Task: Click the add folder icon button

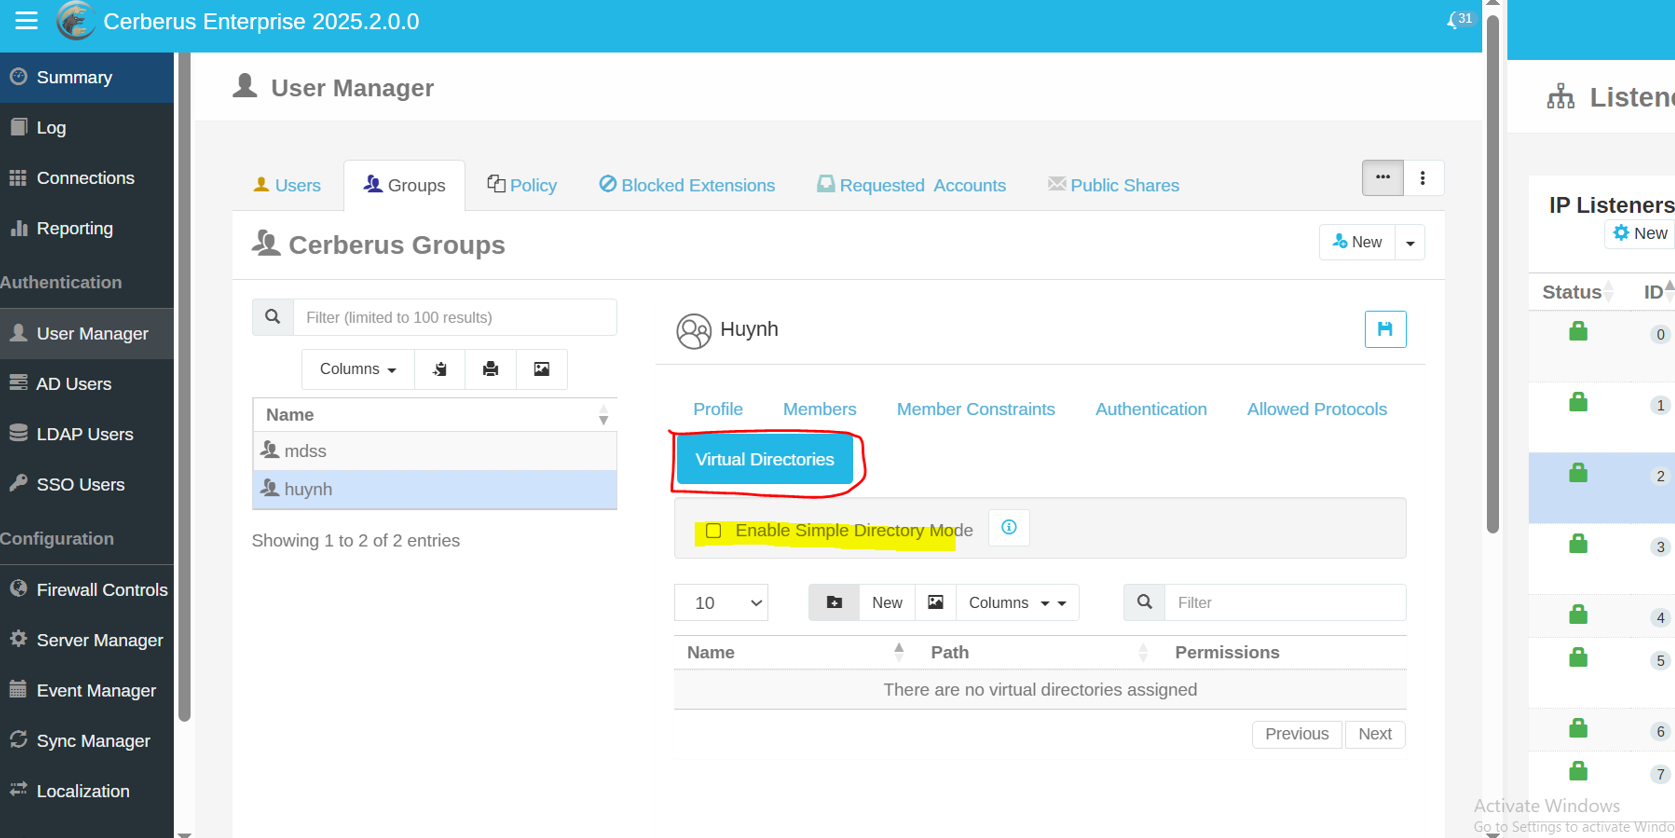Action: (834, 603)
